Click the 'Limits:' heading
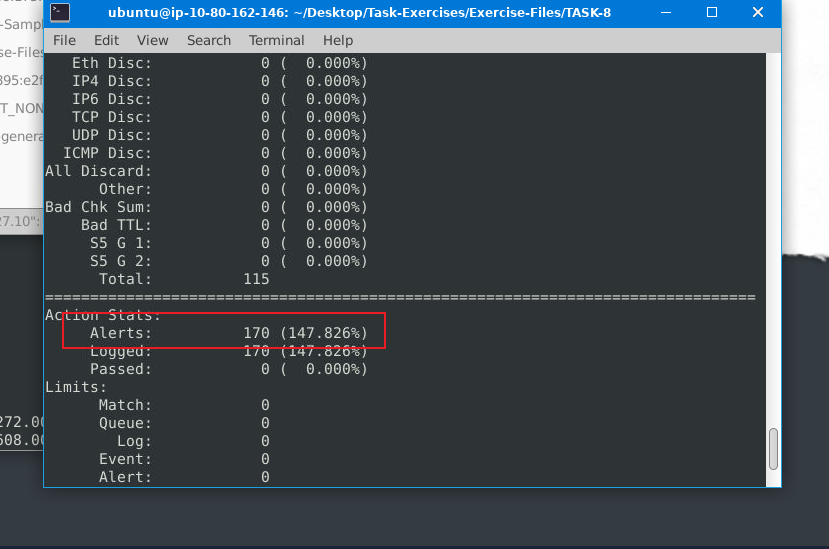 76,387
